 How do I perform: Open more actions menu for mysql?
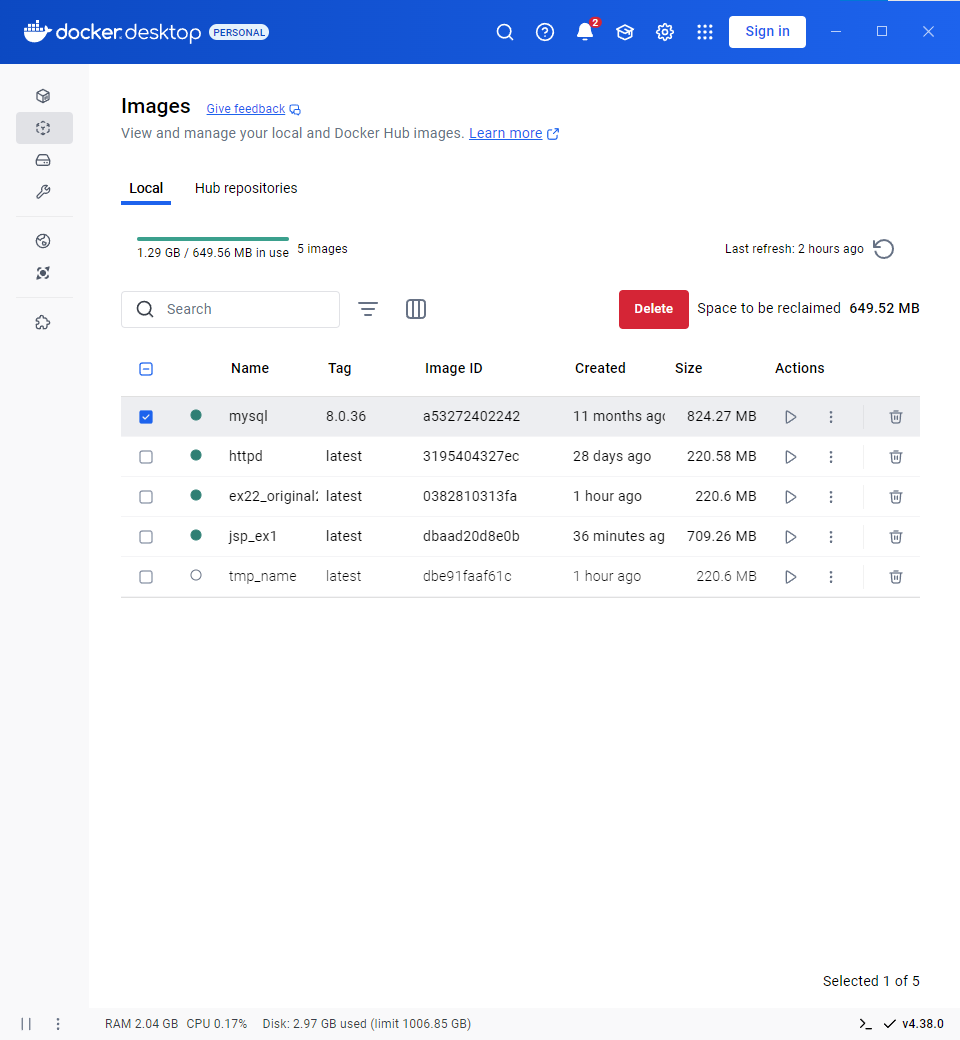tap(831, 417)
